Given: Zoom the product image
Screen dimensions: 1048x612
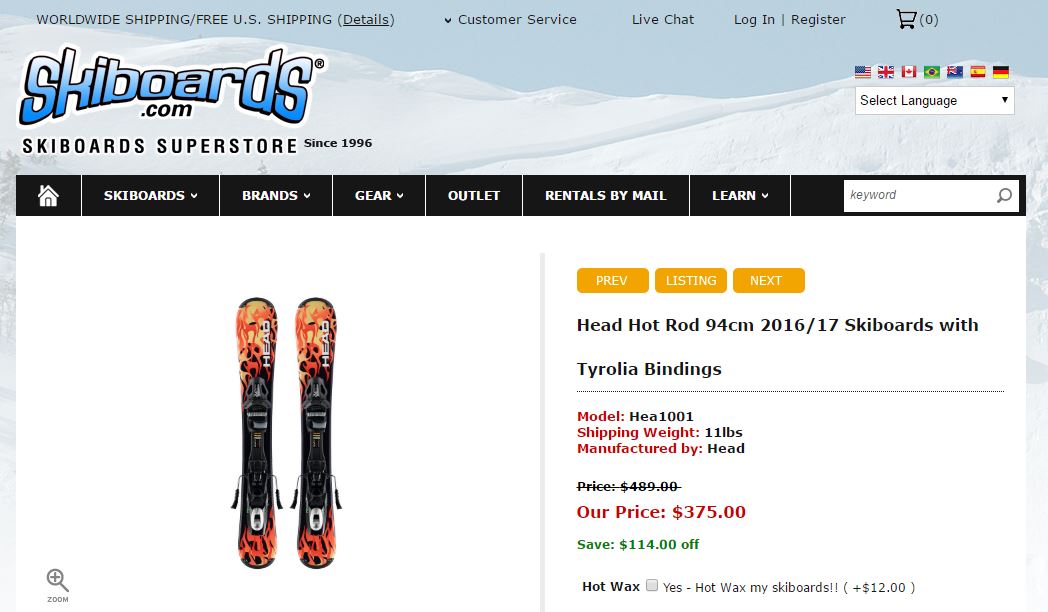Looking at the screenshot, I should click(57, 585).
